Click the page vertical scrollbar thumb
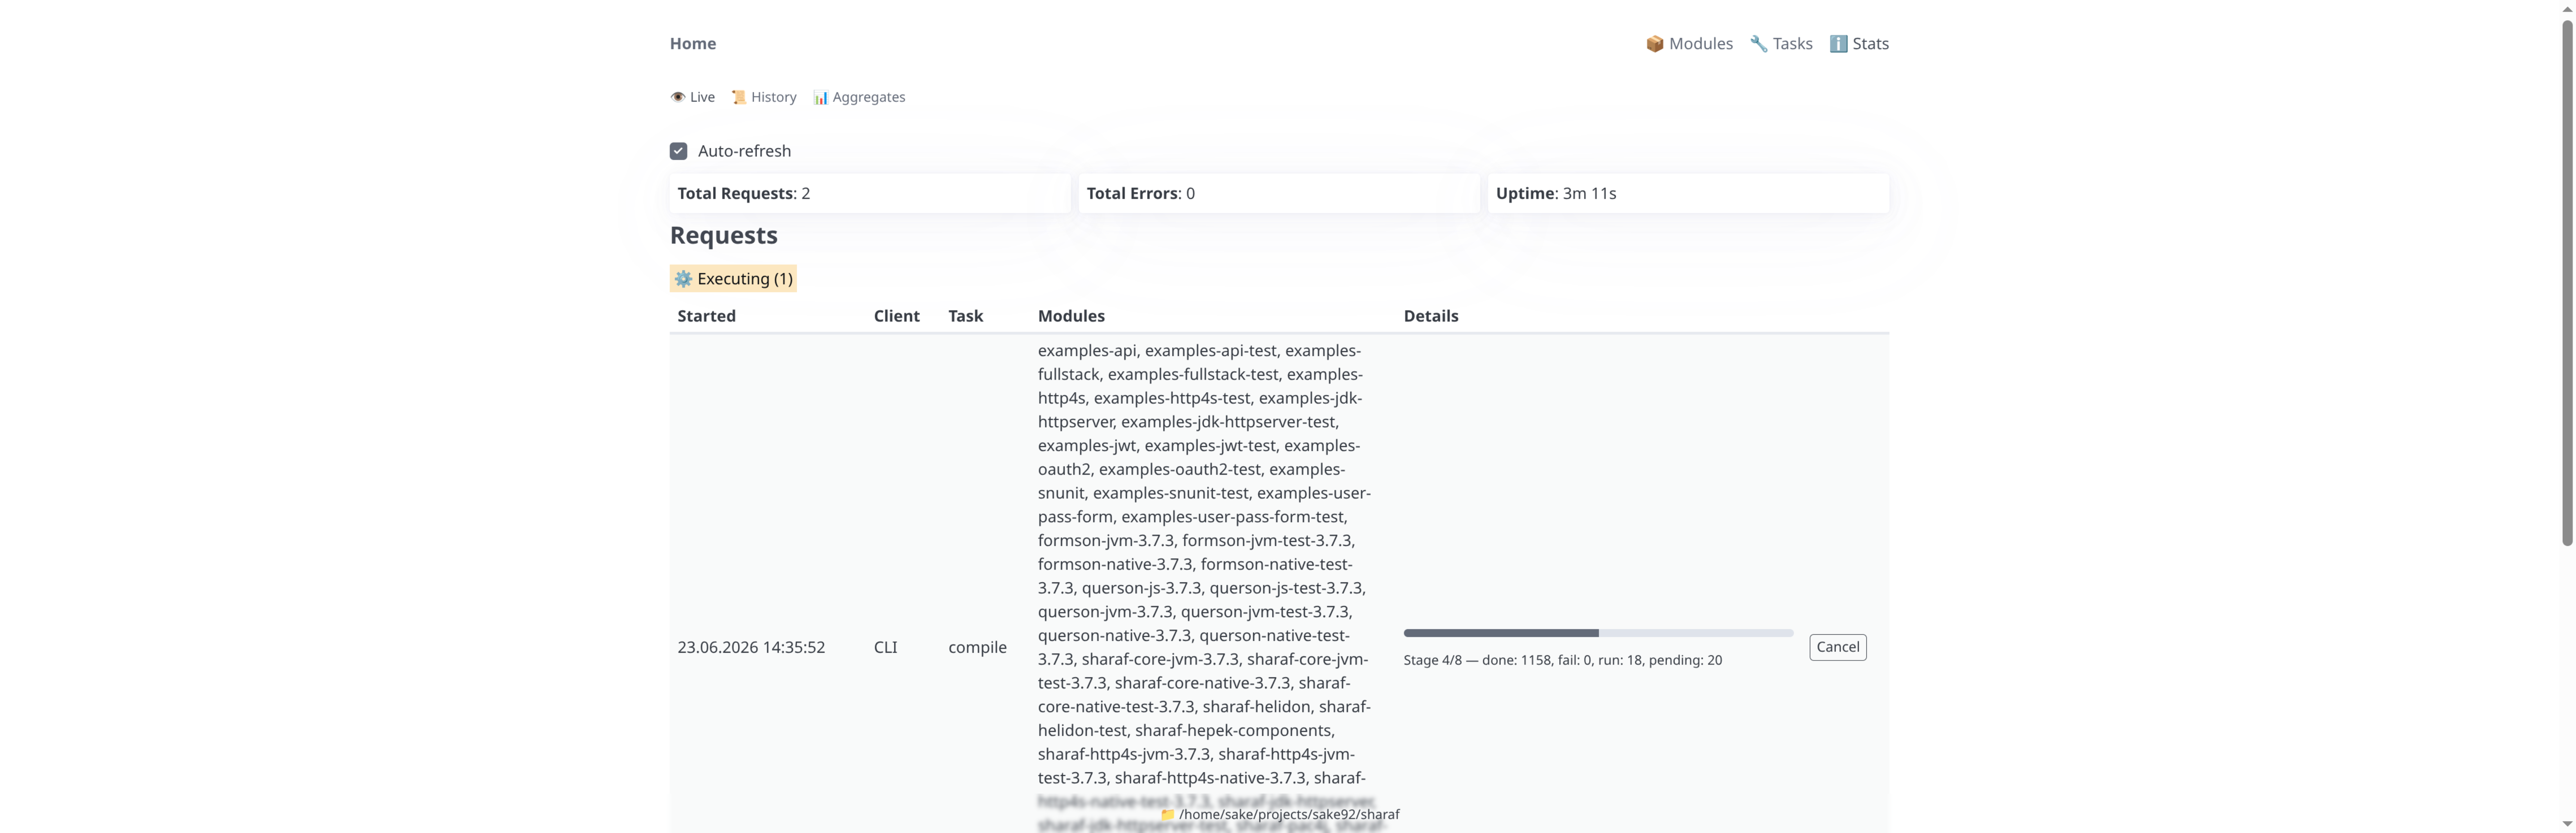Viewport: 2576px width, 833px height. (2567, 283)
